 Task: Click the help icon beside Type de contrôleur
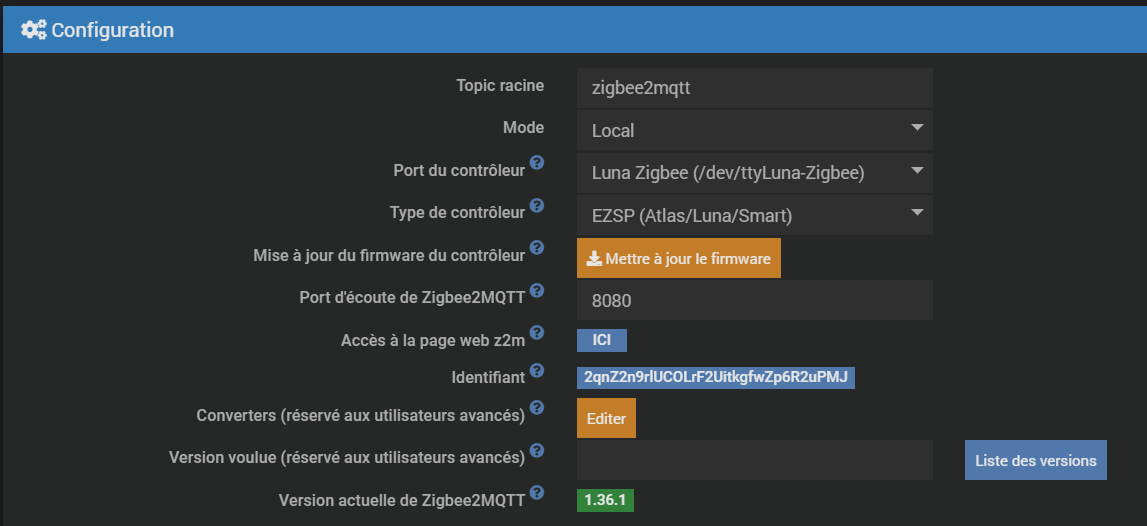(536, 205)
